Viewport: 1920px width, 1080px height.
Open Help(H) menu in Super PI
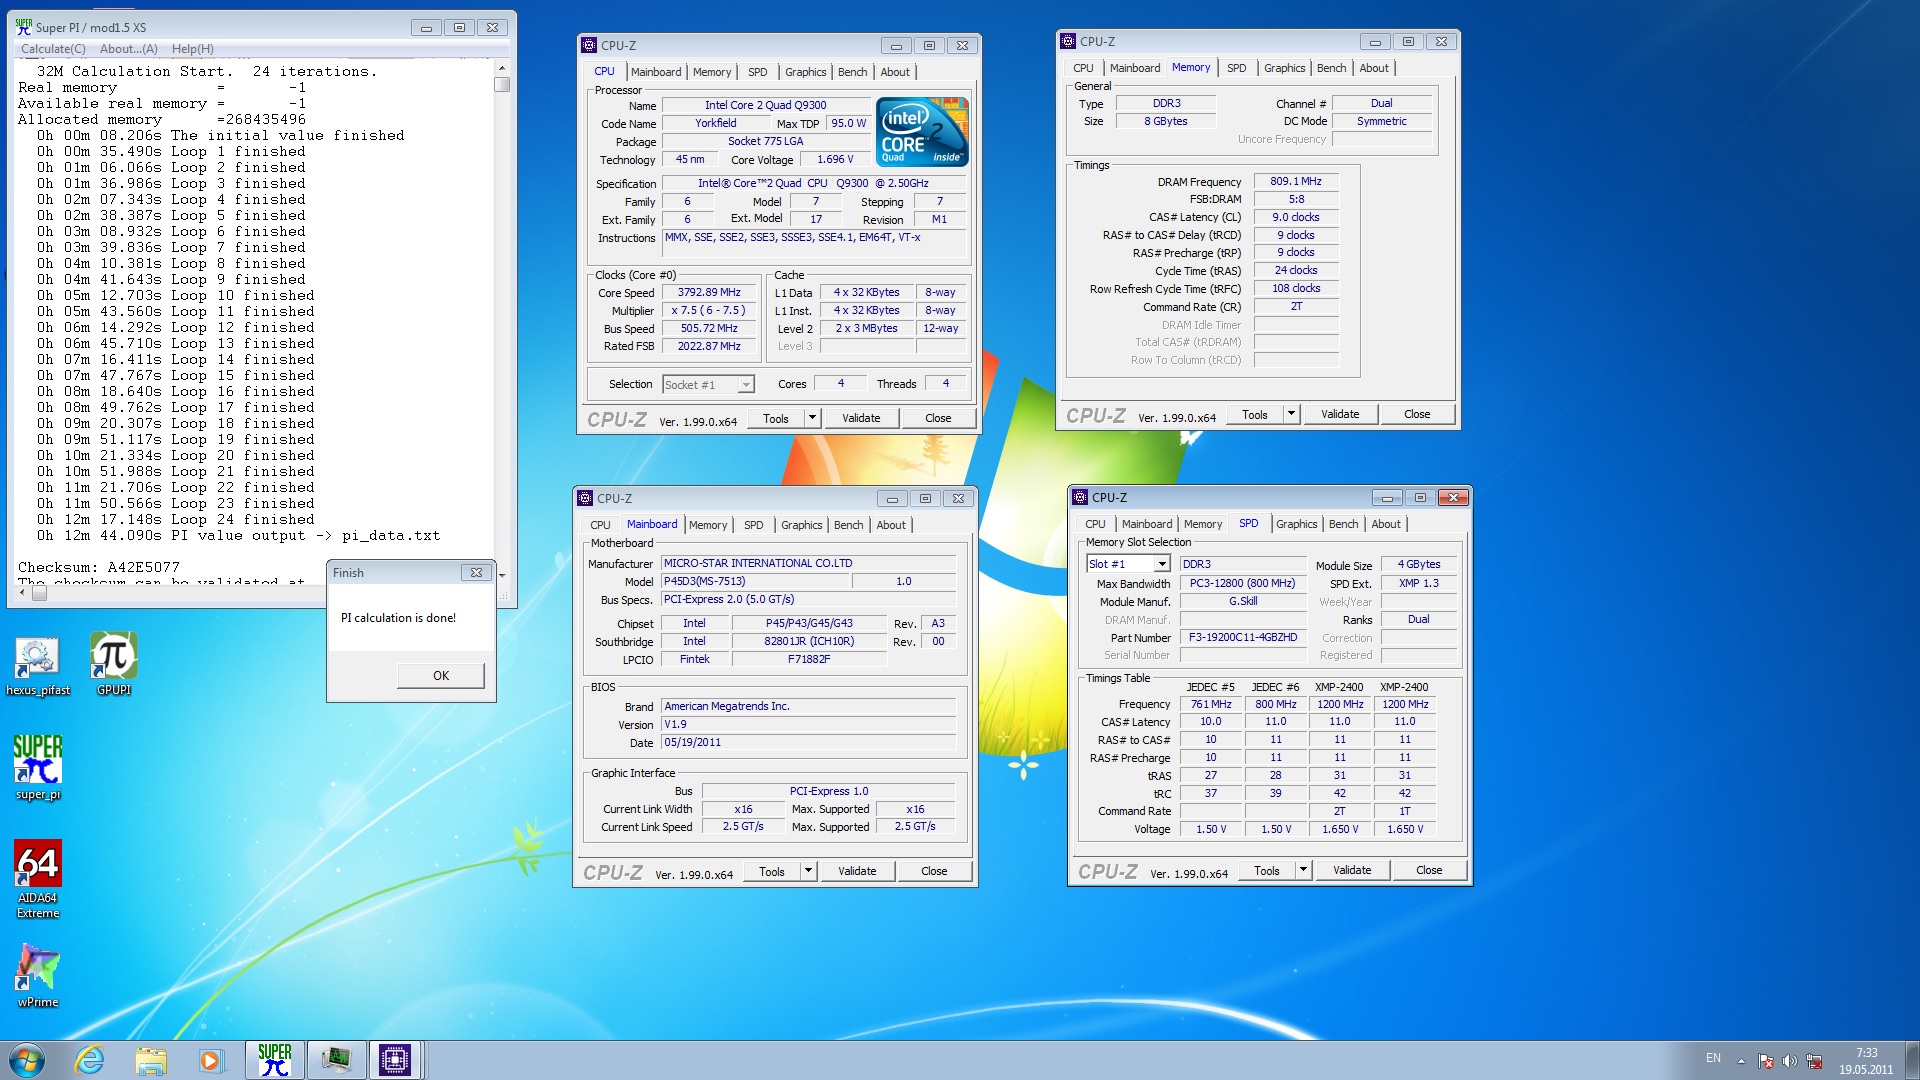192,49
